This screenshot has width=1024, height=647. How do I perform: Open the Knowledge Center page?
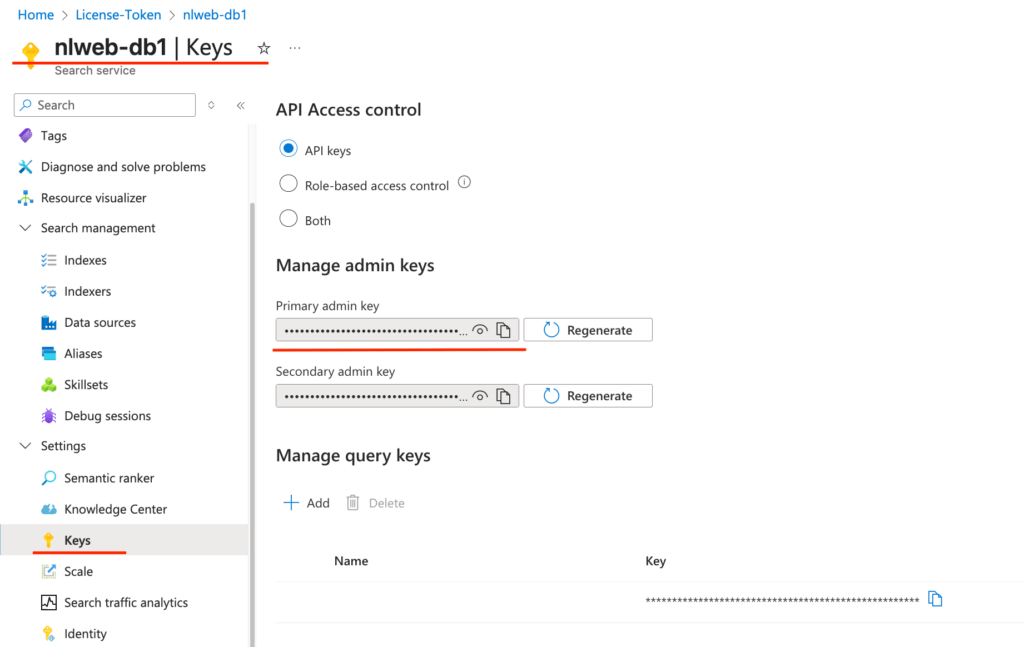pyautogui.click(x=116, y=509)
